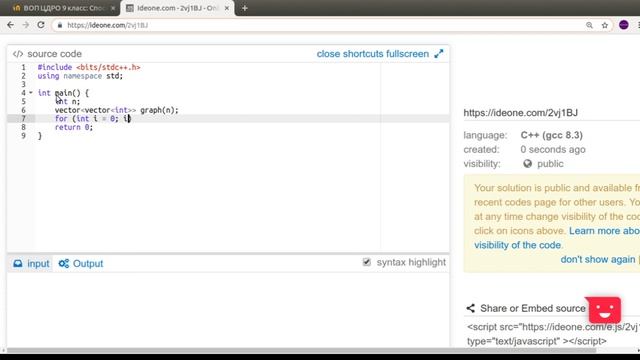
Task: Bookmark this page with the star icon
Action: pyautogui.click(x=605, y=25)
